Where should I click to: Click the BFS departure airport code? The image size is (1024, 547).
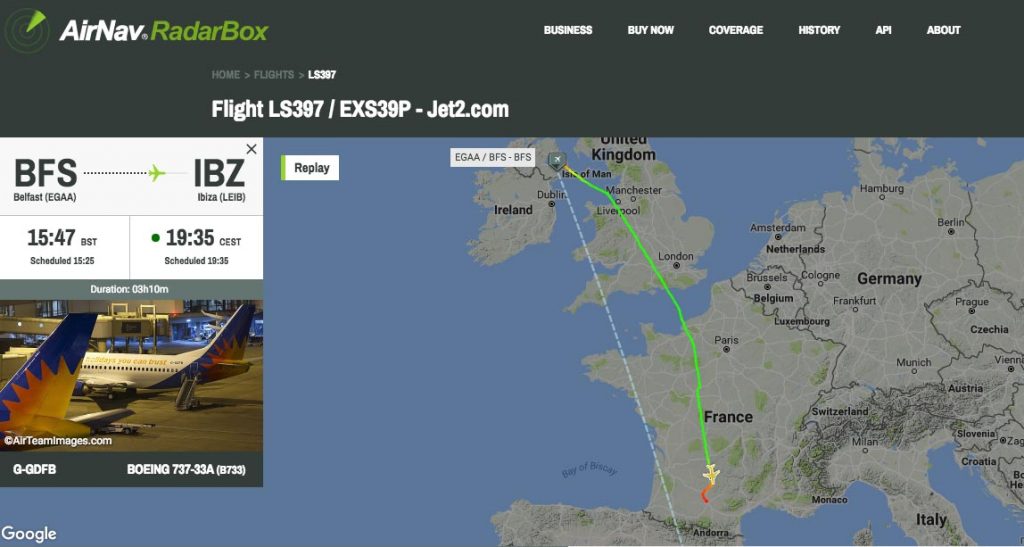coord(46,173)
